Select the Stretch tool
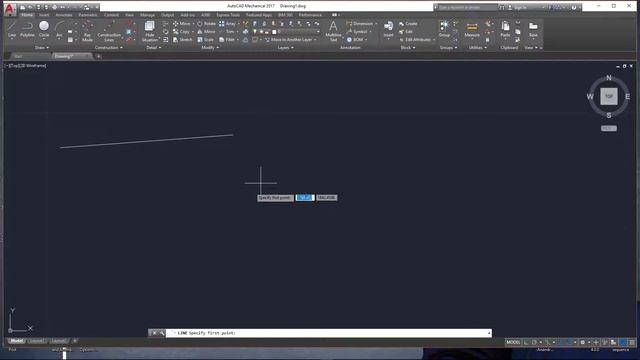 pos(182,40)
